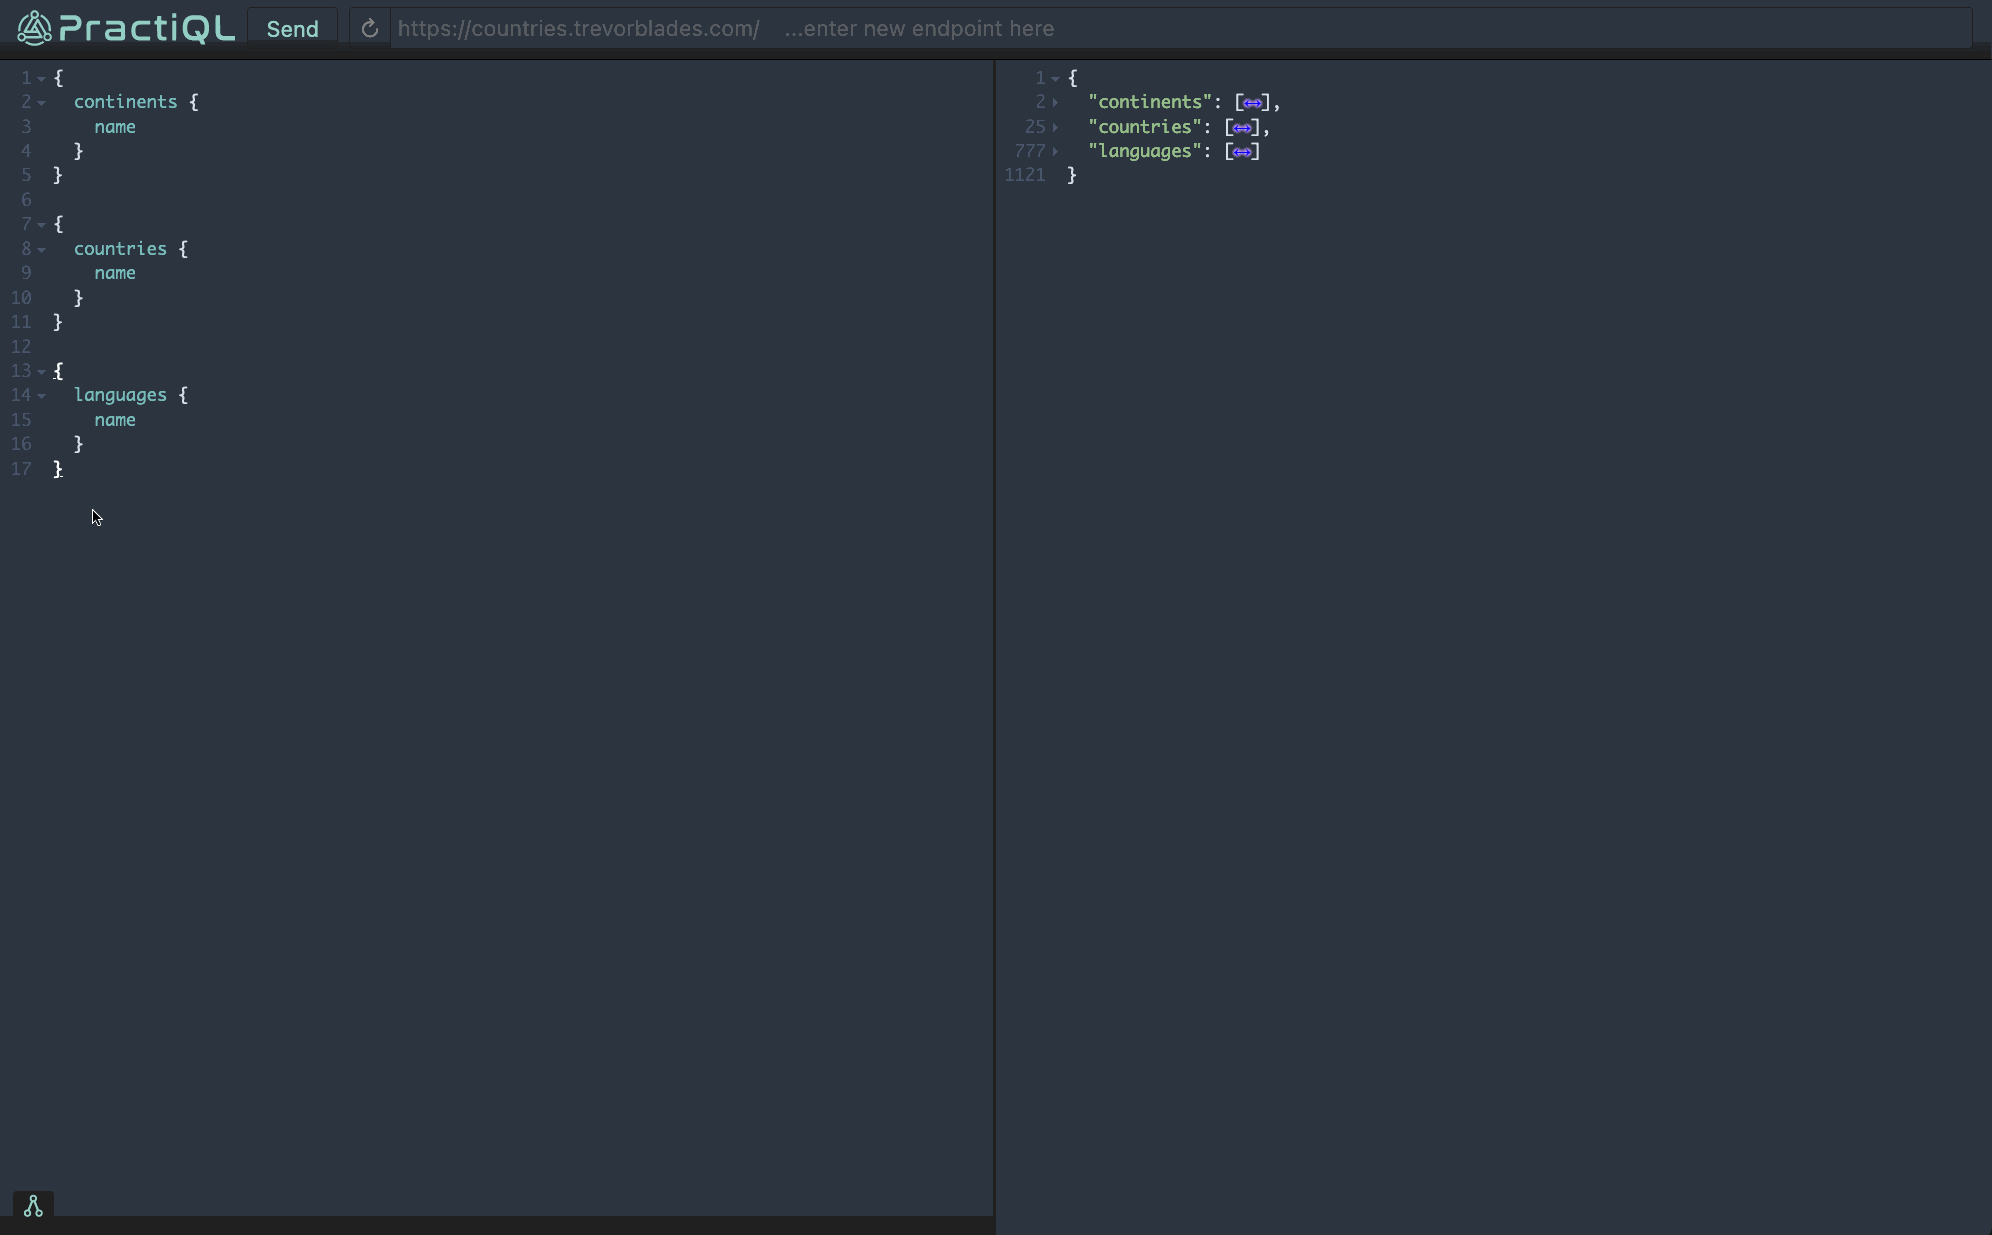Collapse query block at editor line 13
Image resolution: width=1992 pixels, height=1235 pixels.
click(41, 372)
